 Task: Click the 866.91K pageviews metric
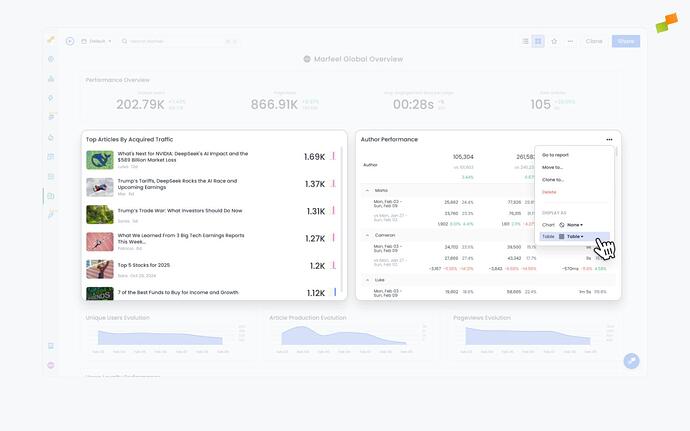tap(274, 104)
